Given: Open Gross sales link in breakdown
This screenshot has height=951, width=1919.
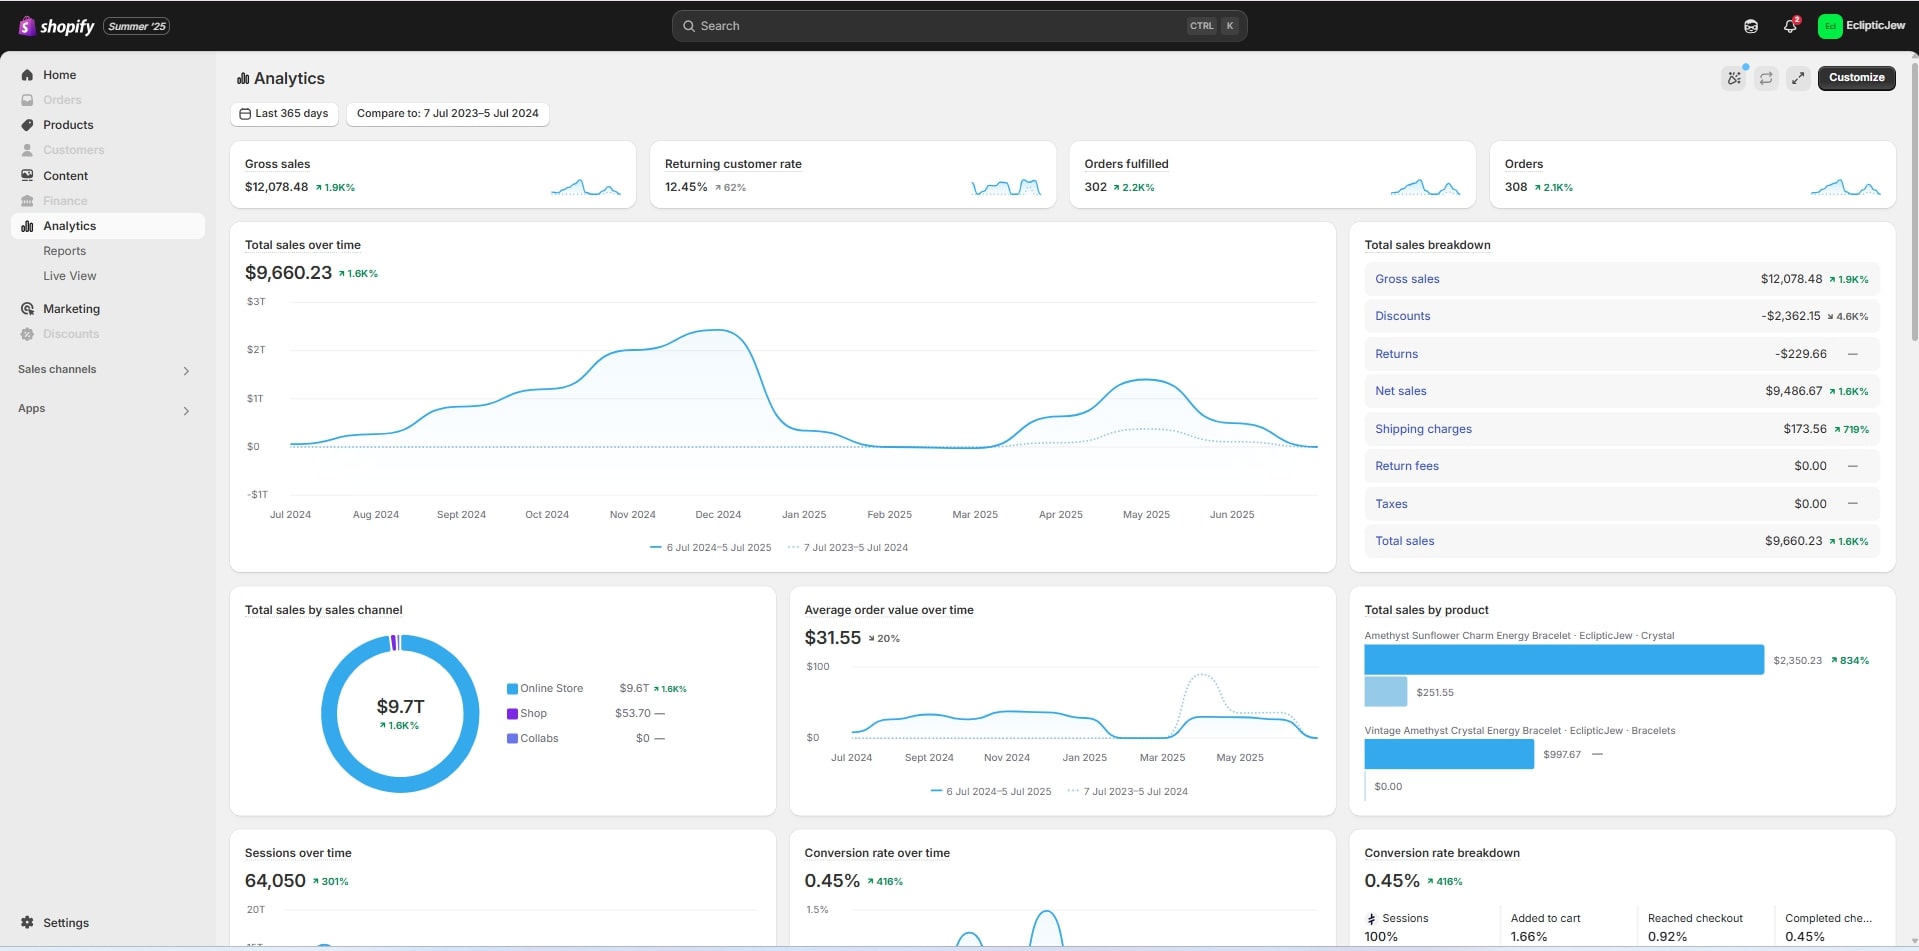Looking at the screenshot, I should (1407, 279).
